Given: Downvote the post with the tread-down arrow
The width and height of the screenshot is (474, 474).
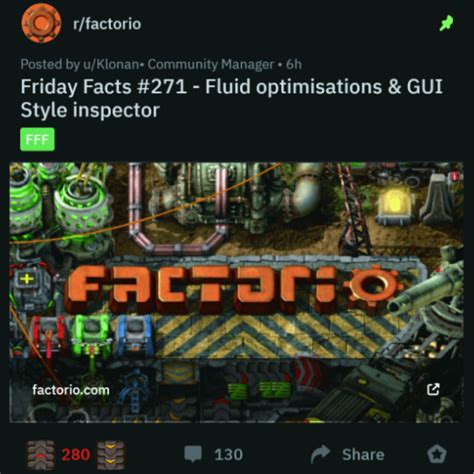Looking at the screenshot, I should 111,455.
